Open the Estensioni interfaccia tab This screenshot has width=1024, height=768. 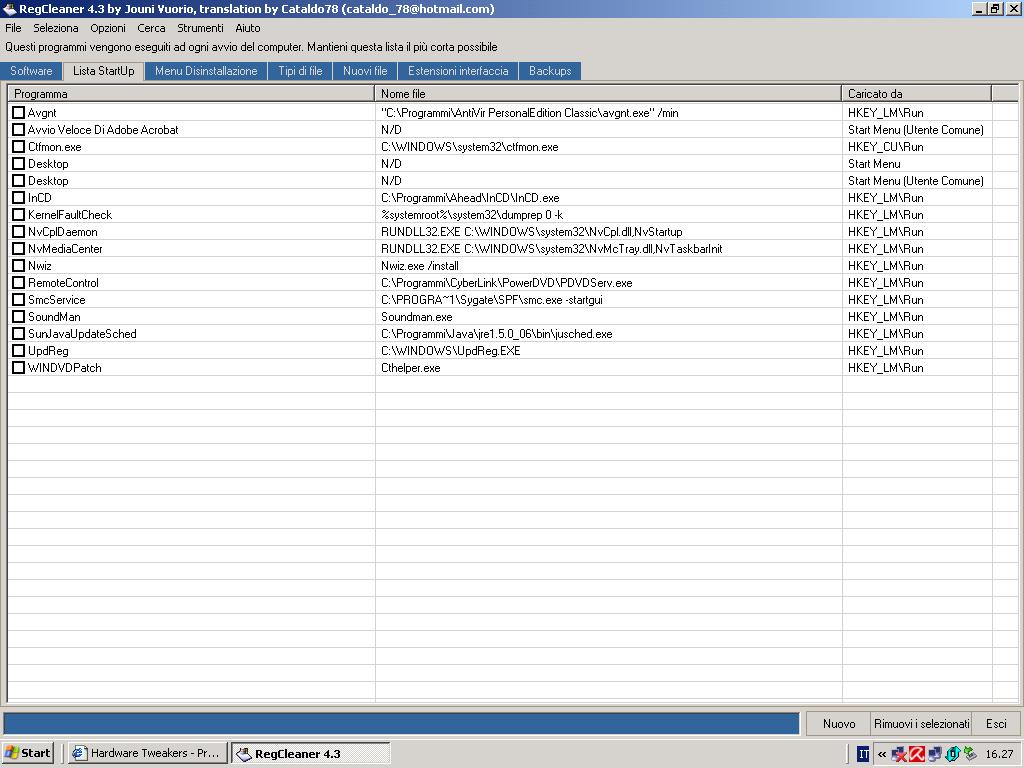click(x=458, y=71)
